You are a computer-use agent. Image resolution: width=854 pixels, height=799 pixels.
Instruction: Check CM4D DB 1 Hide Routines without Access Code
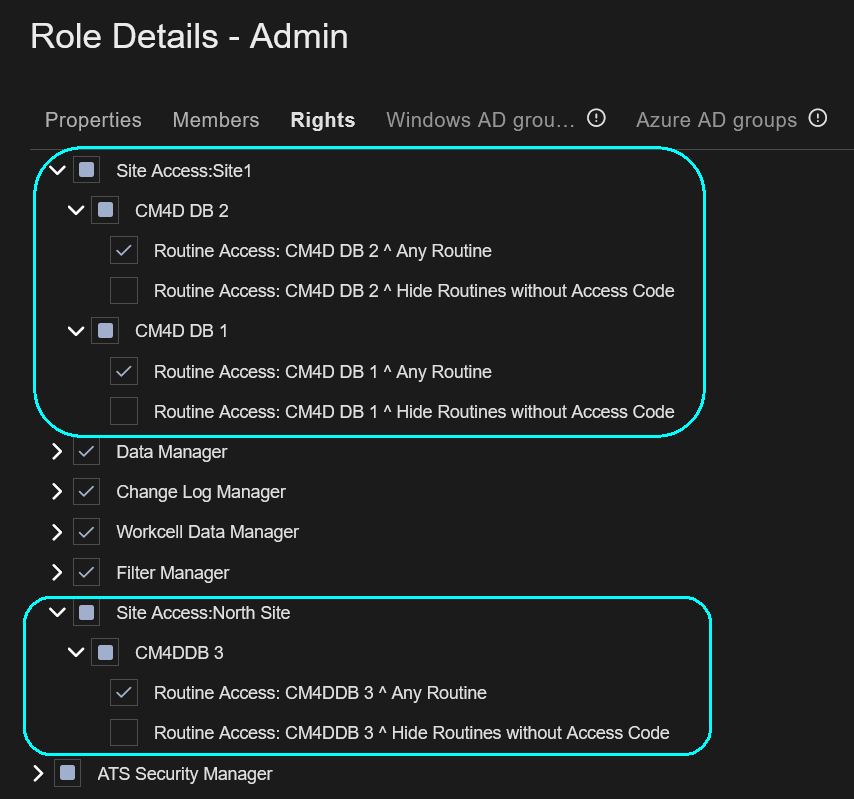click(x=124, y=411)
